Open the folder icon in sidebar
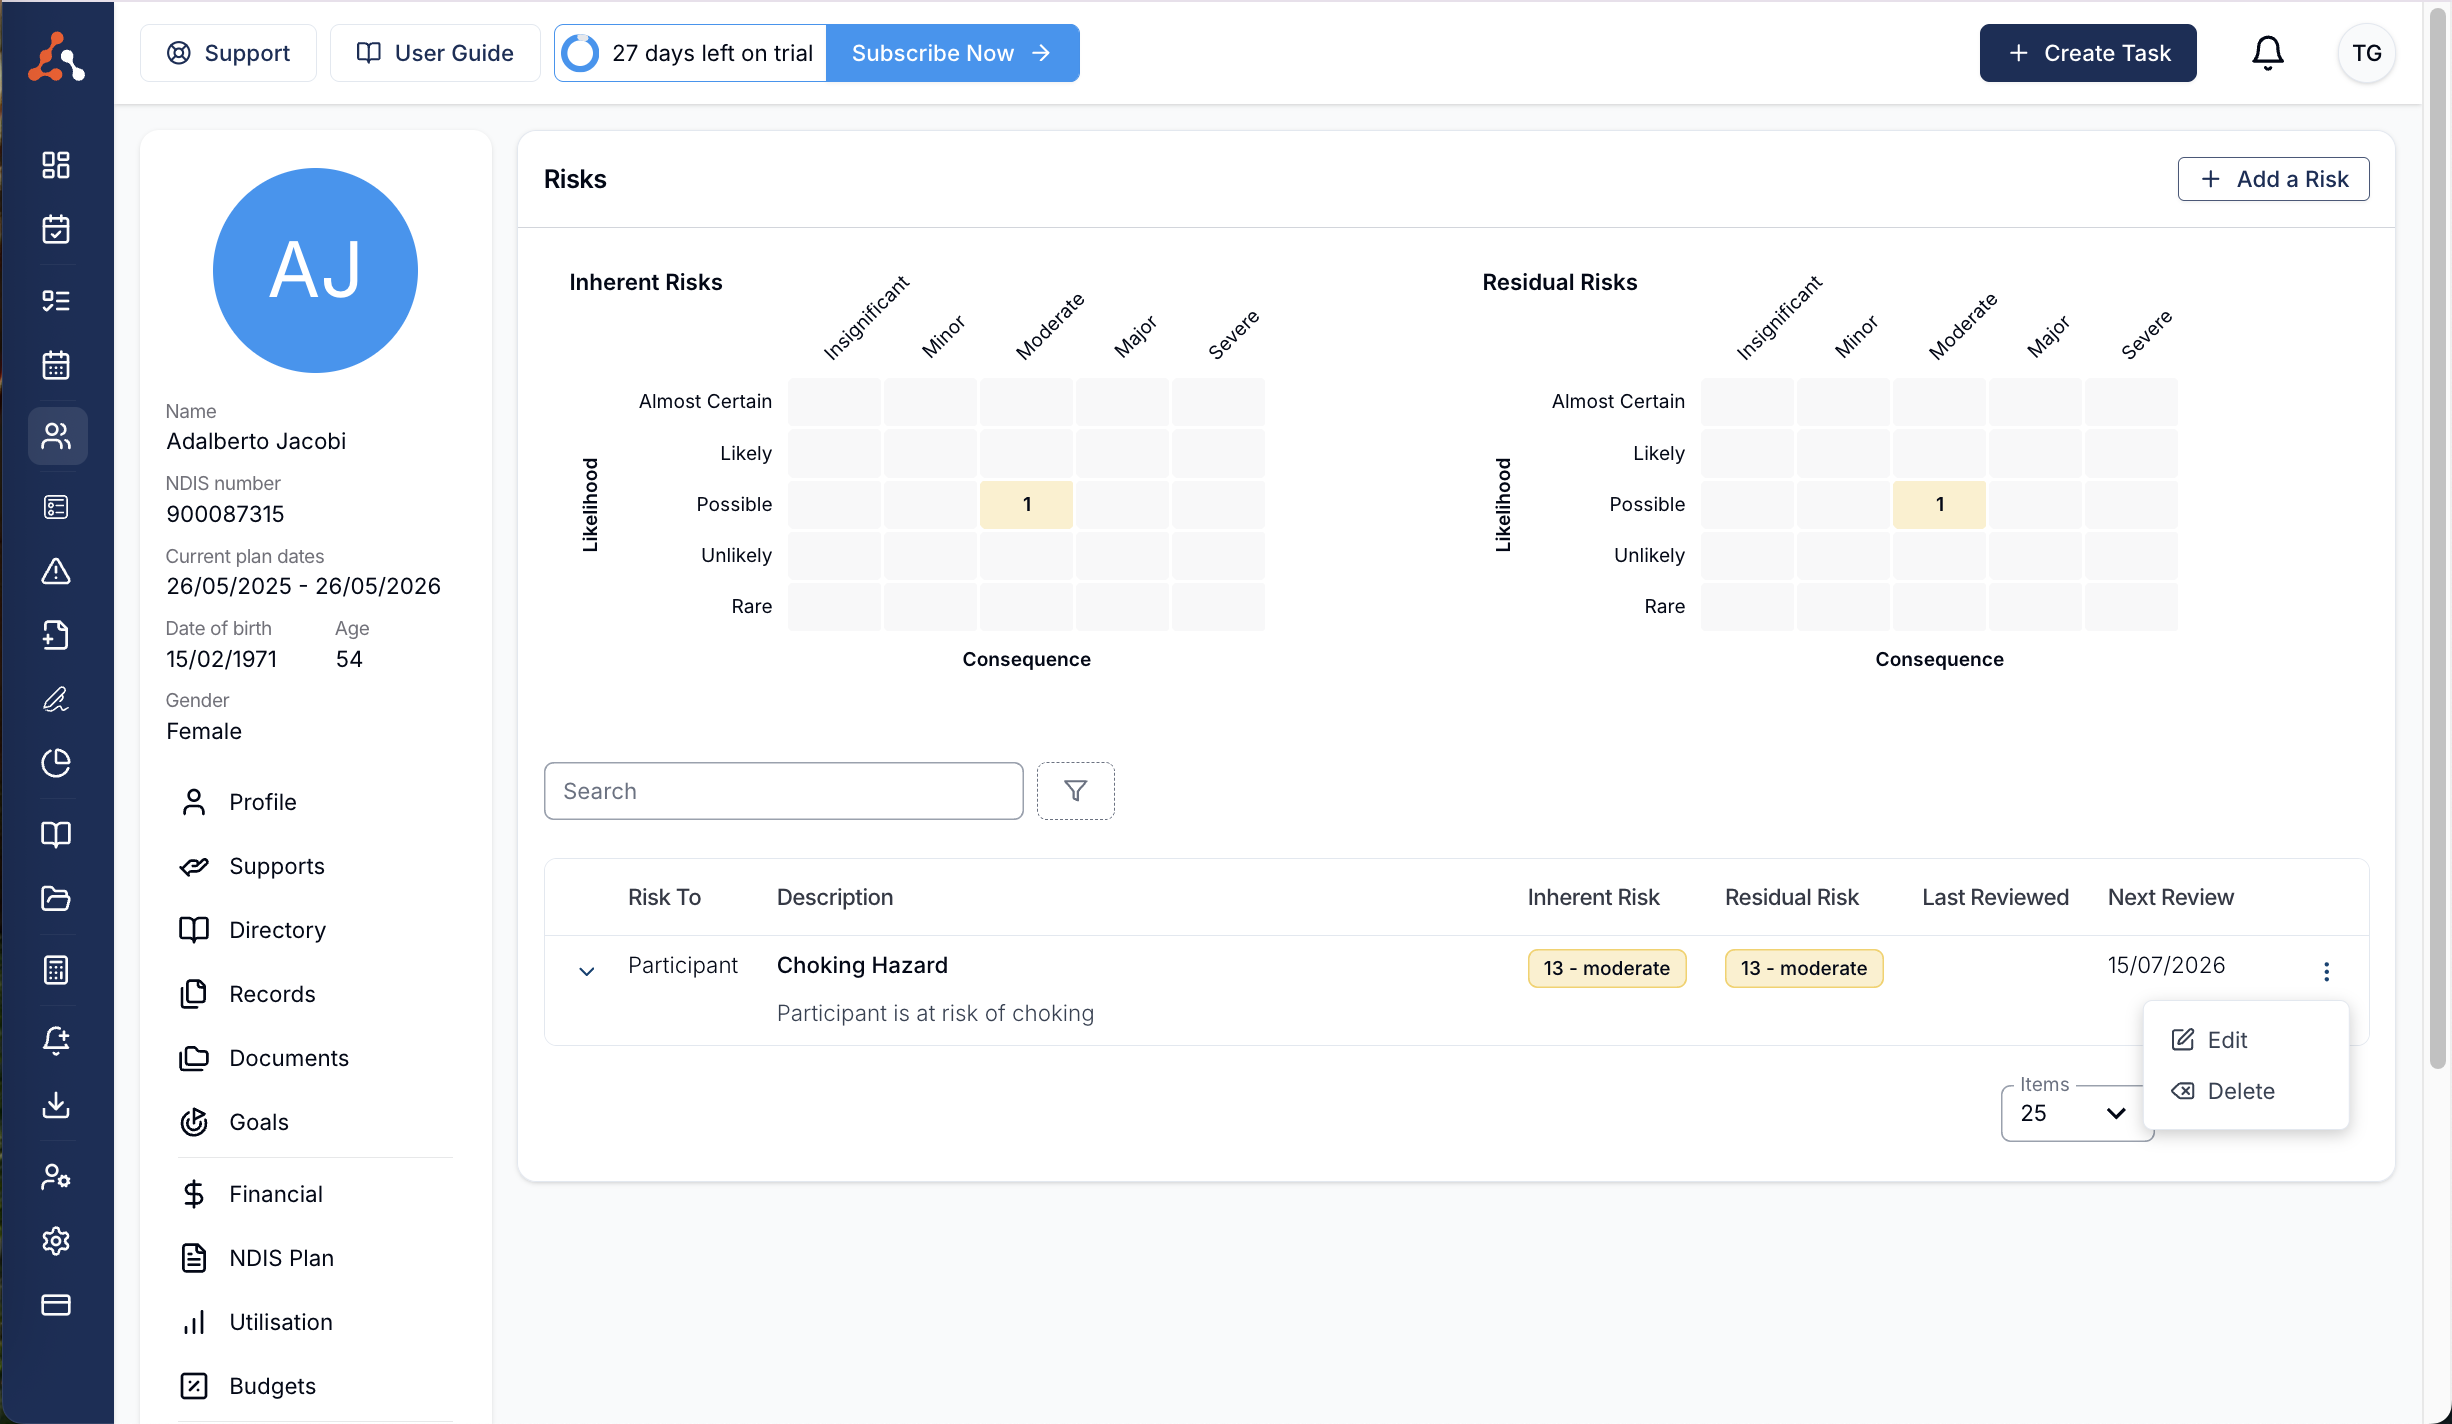 pyautogui.click(x=56, y=898)
